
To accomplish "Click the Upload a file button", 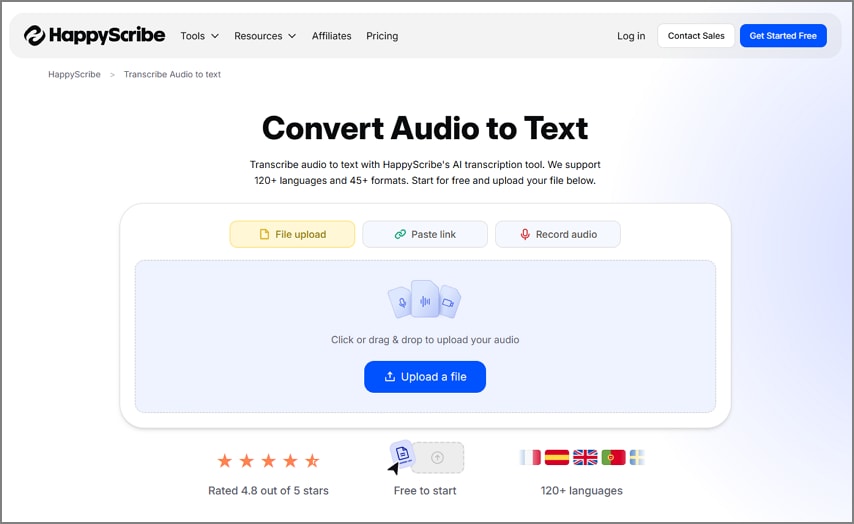I will pyautogui.click(x=425, y=376).
